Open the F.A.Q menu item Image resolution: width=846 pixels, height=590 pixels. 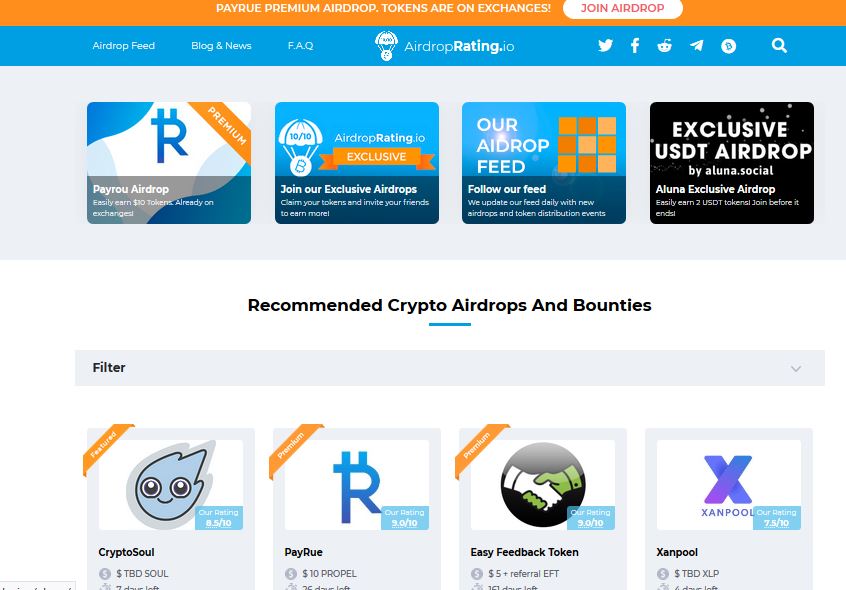(x=301, y=46)
